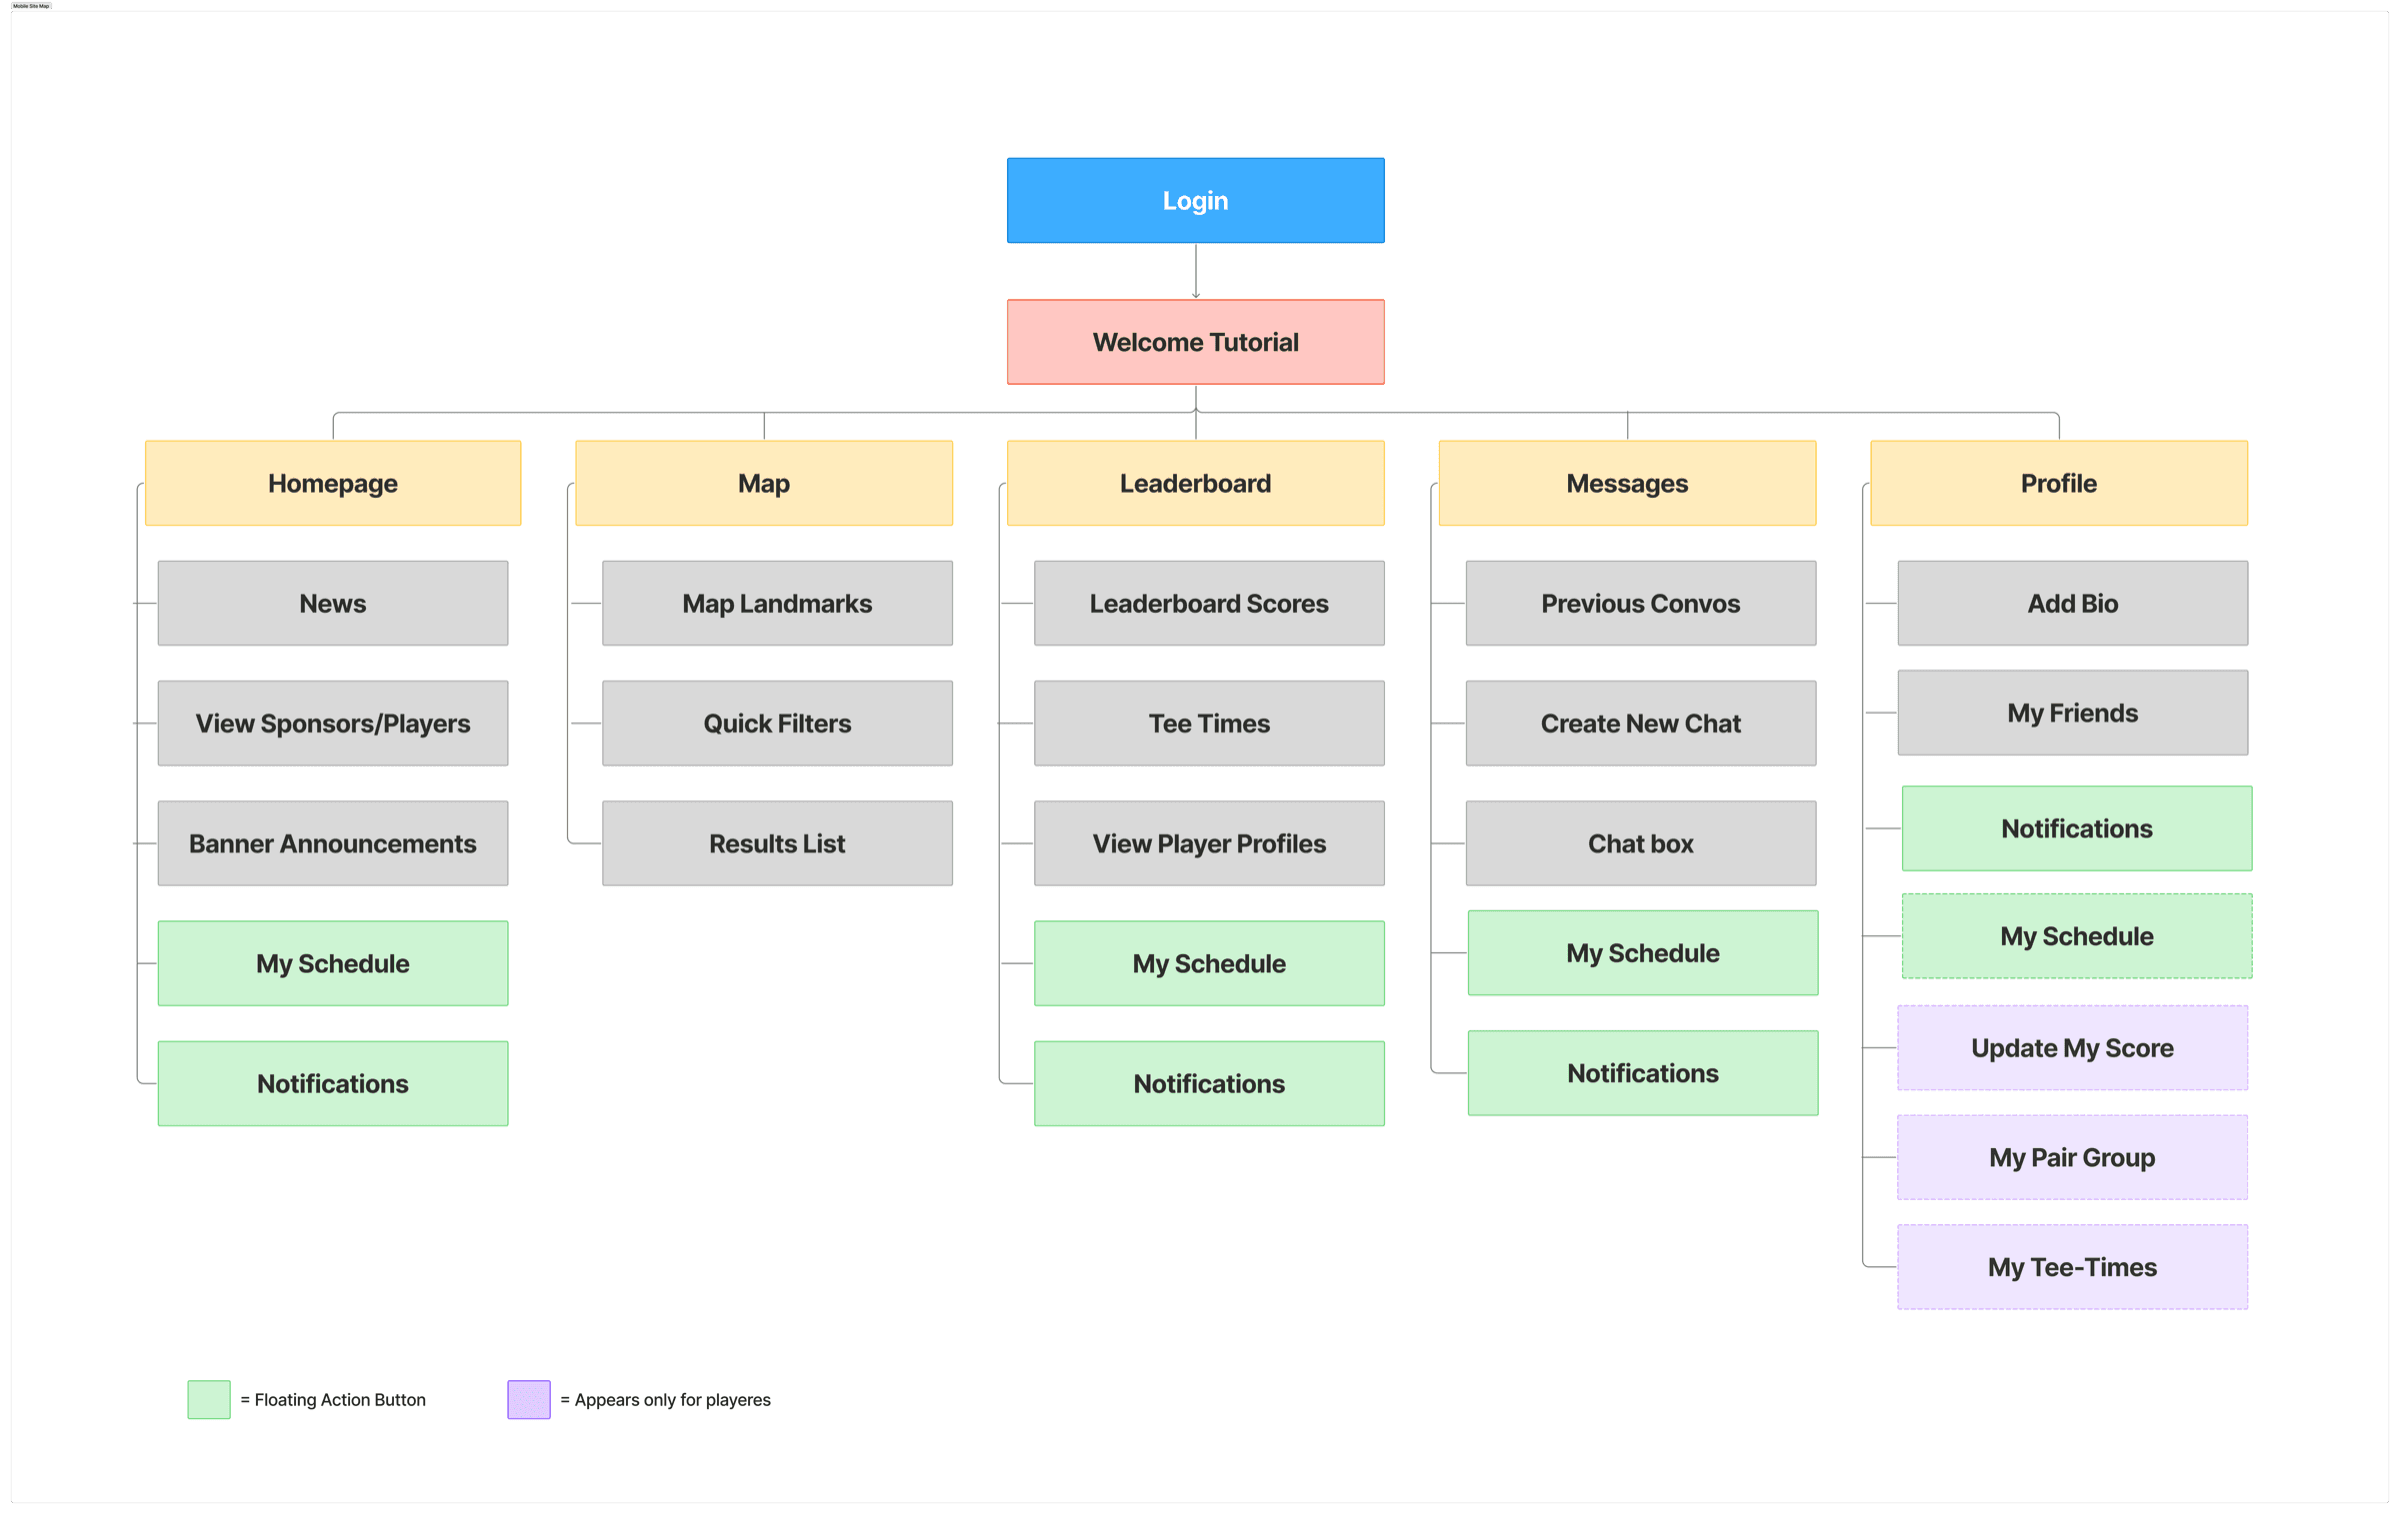
Task: Click the green legend swatch
Action: (209, 1399)
